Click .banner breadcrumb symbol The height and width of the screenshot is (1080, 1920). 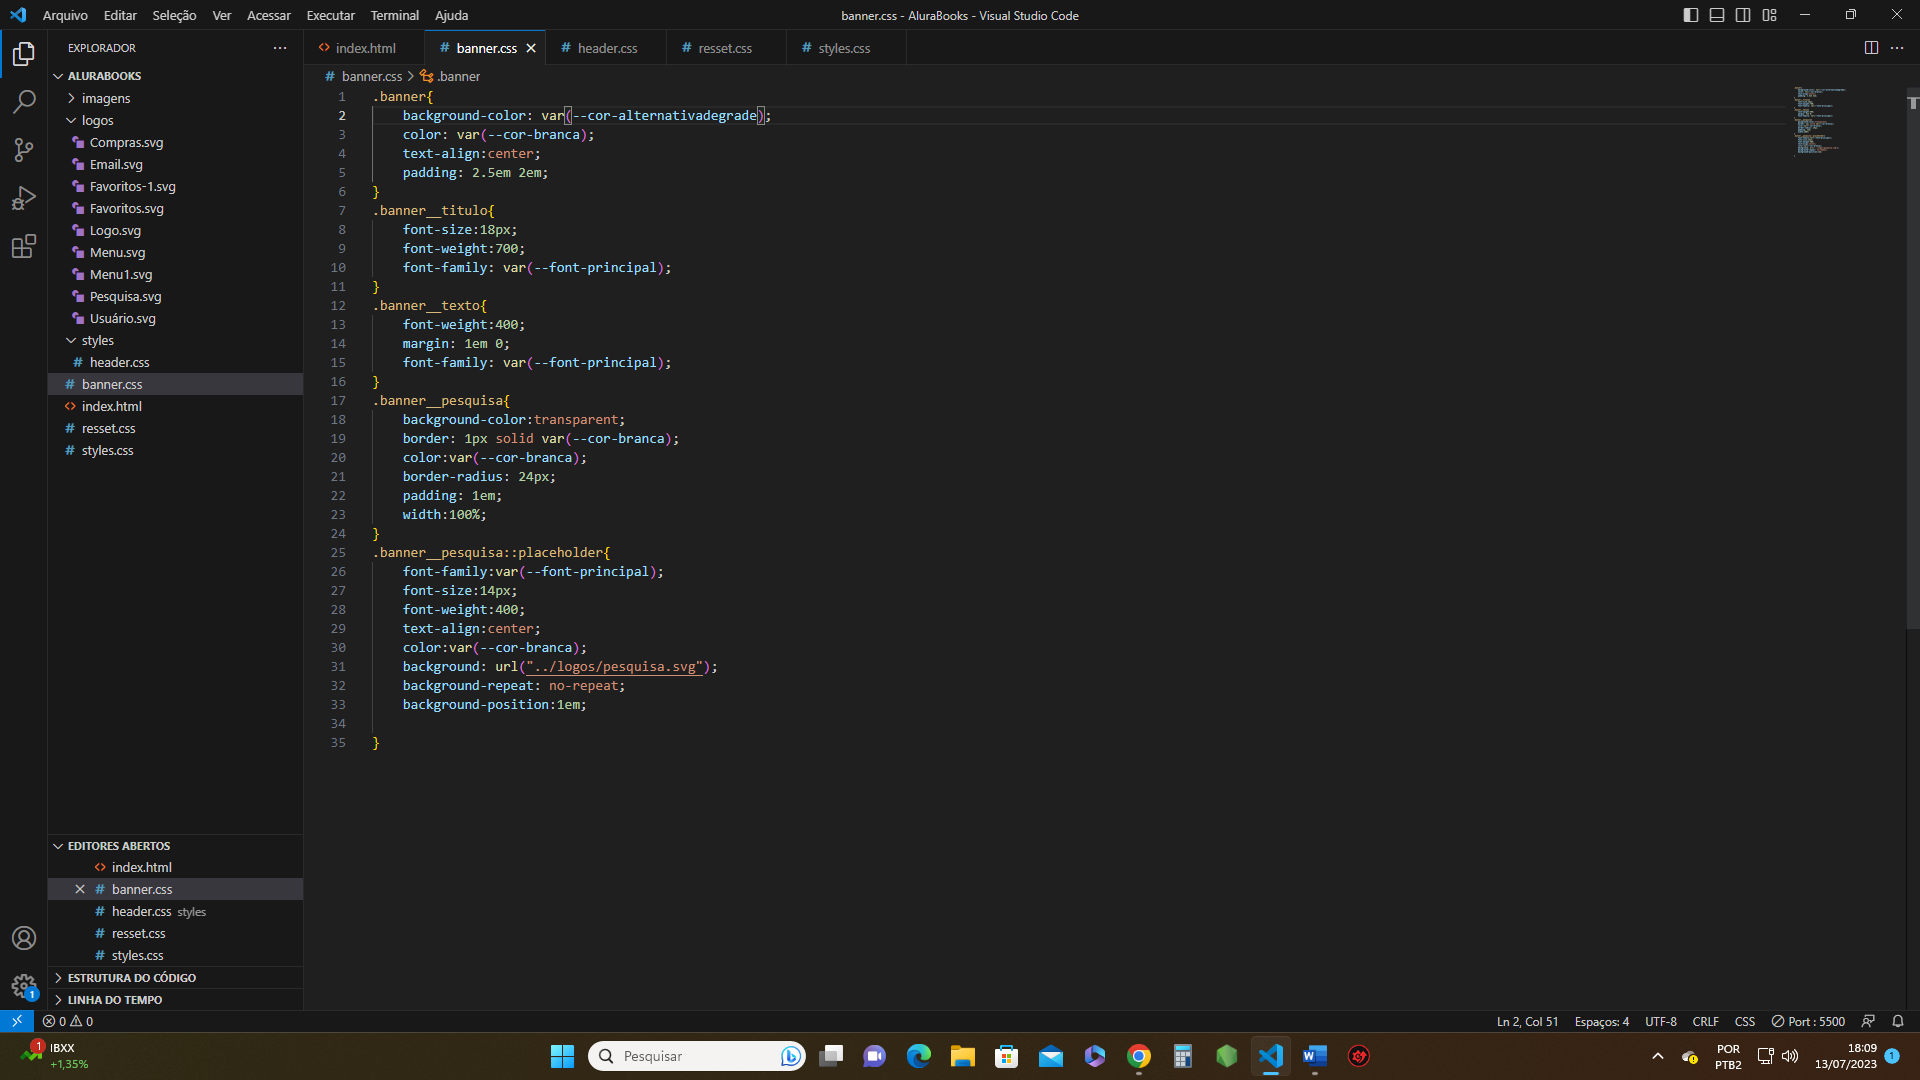450,76
